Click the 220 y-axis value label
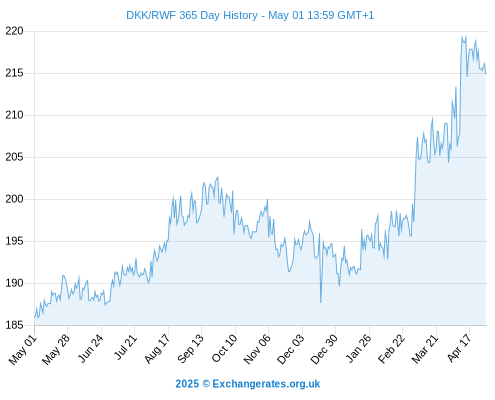The image size is (495, 400). (14, 31)
